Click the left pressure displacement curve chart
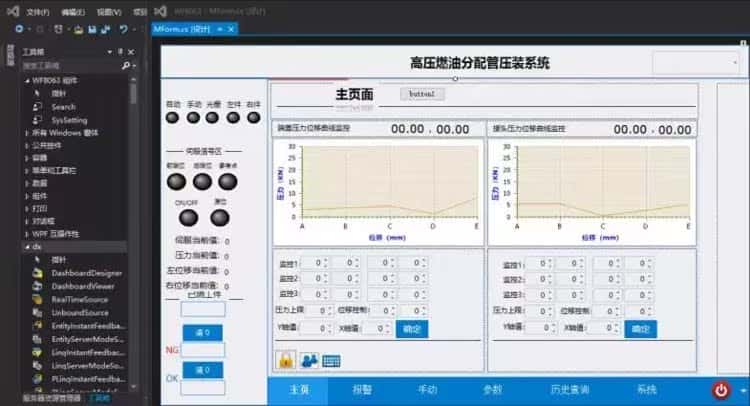 tap(378, 192)
